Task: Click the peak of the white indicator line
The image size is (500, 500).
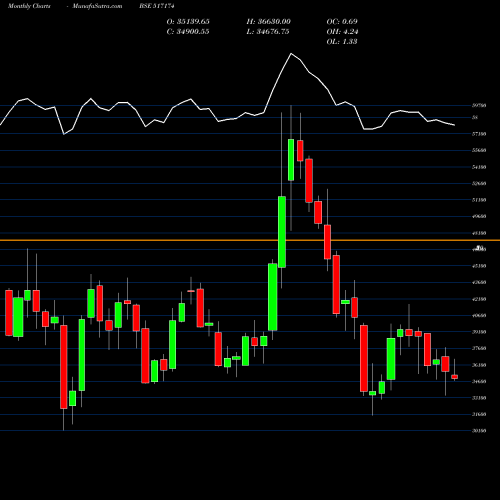Action: click(x=291, y=53)
